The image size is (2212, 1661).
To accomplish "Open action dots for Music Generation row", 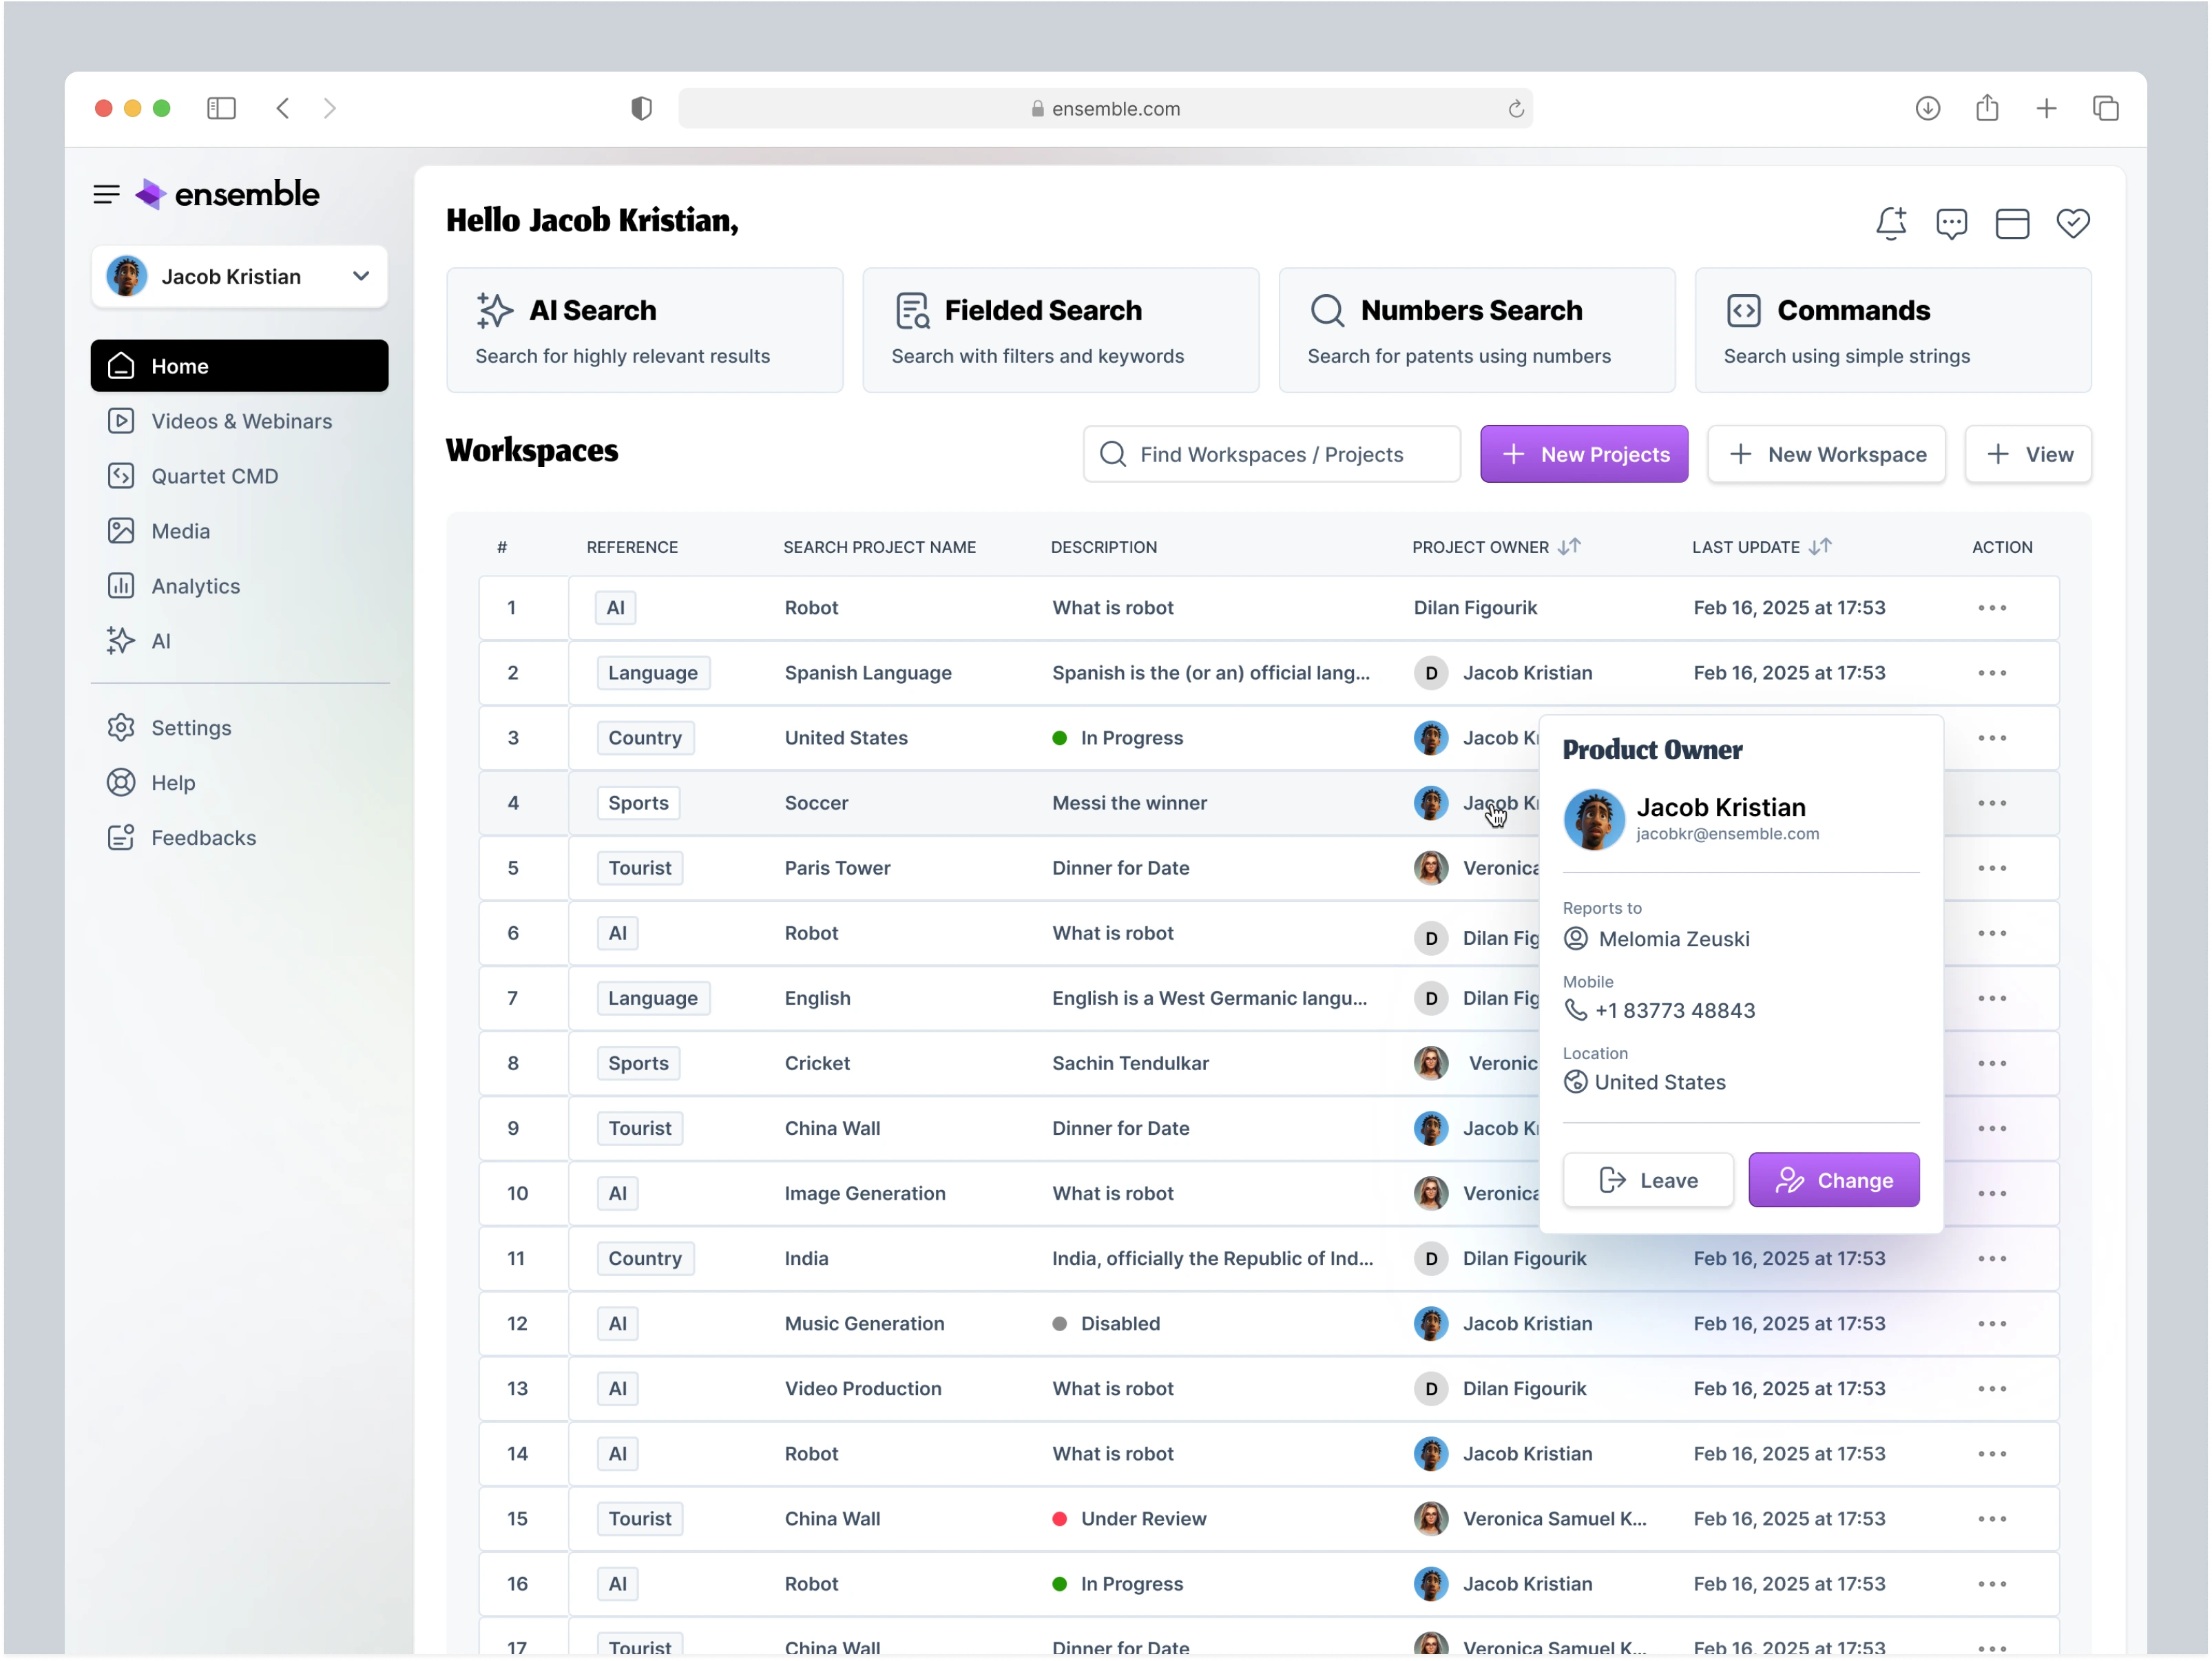I will (x=1992, y=1324).
